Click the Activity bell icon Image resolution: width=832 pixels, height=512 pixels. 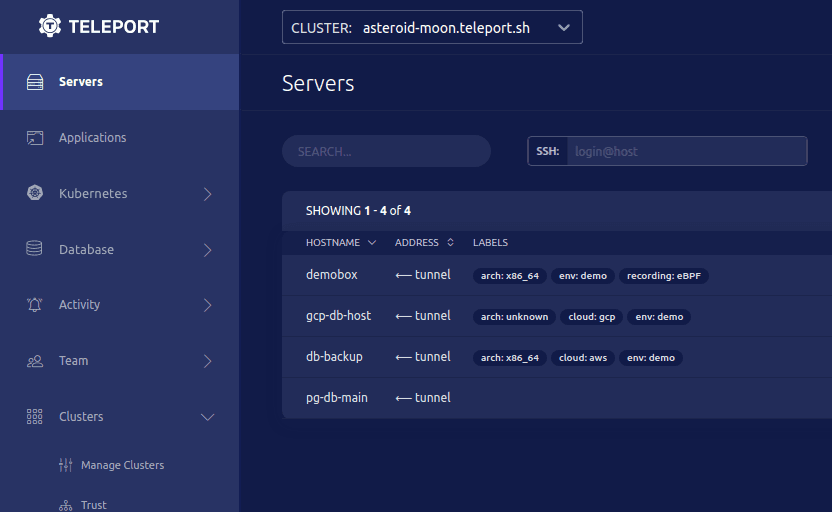(x=34, y=305)
